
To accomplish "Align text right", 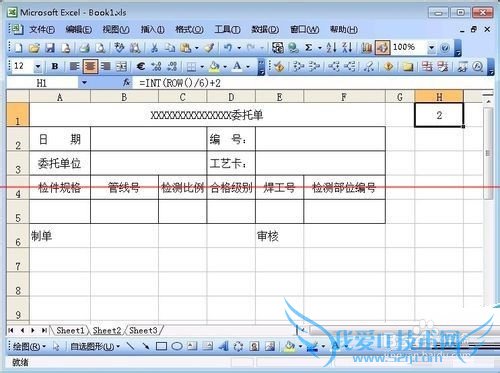I will click(x=106, y=66).
